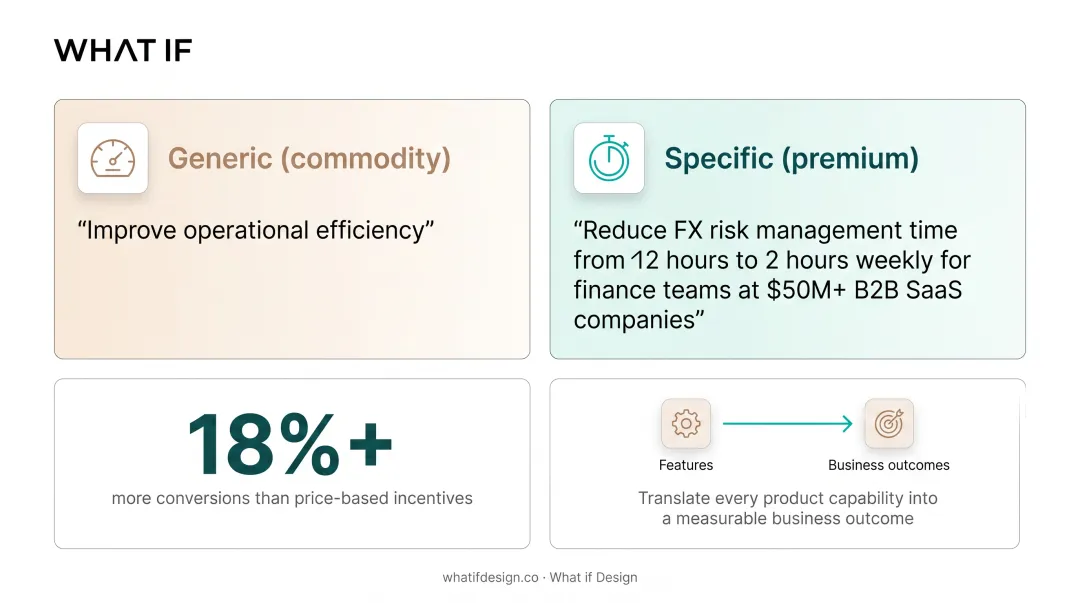
Task: Click the What if Design footer text
Action: click(594, 578)
